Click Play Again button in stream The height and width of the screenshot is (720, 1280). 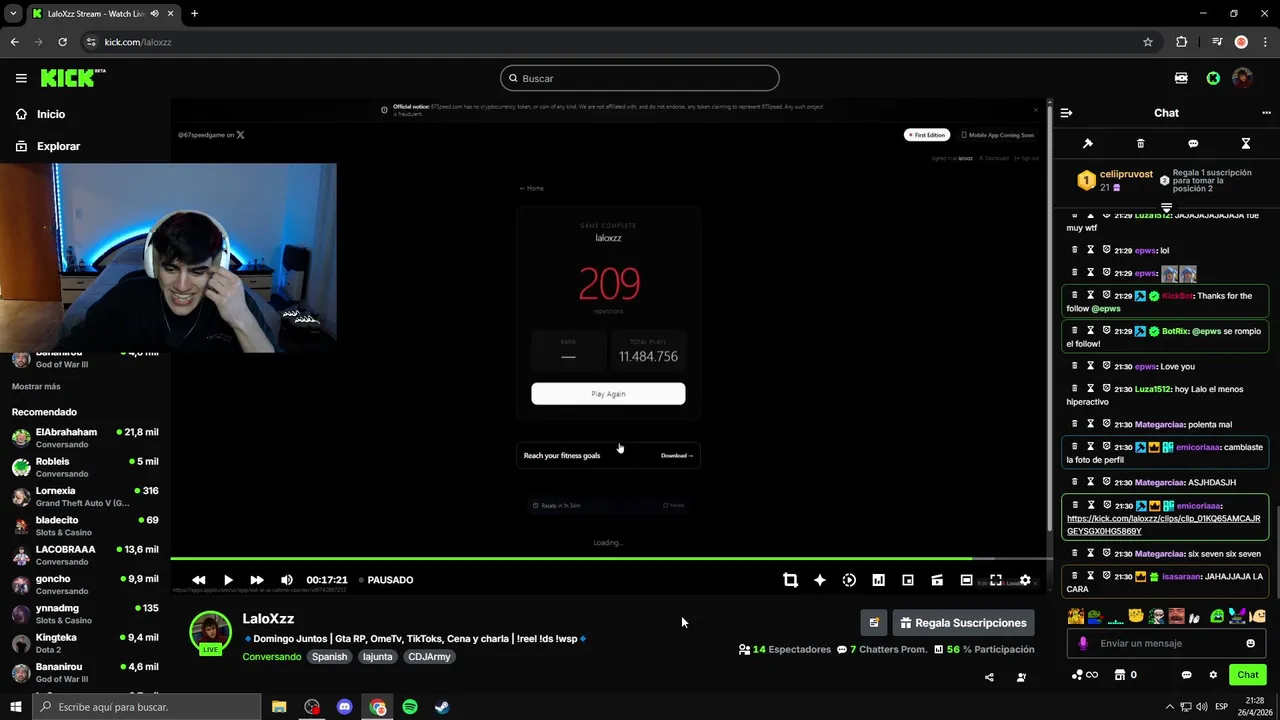point(608,394)
